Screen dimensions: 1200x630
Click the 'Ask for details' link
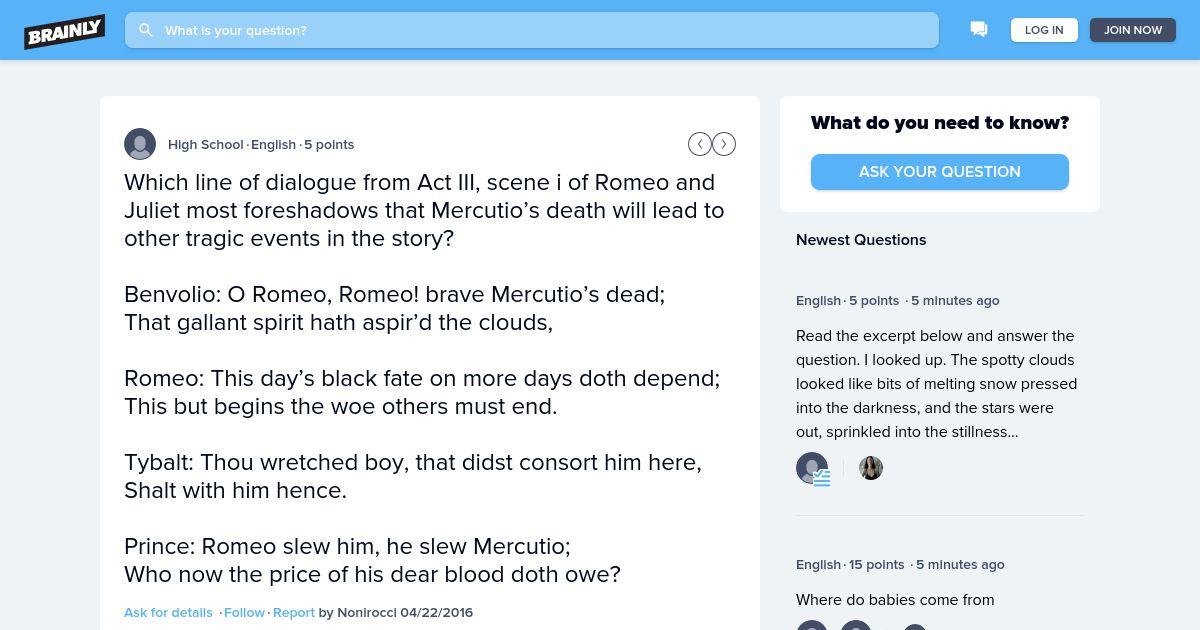168,612
